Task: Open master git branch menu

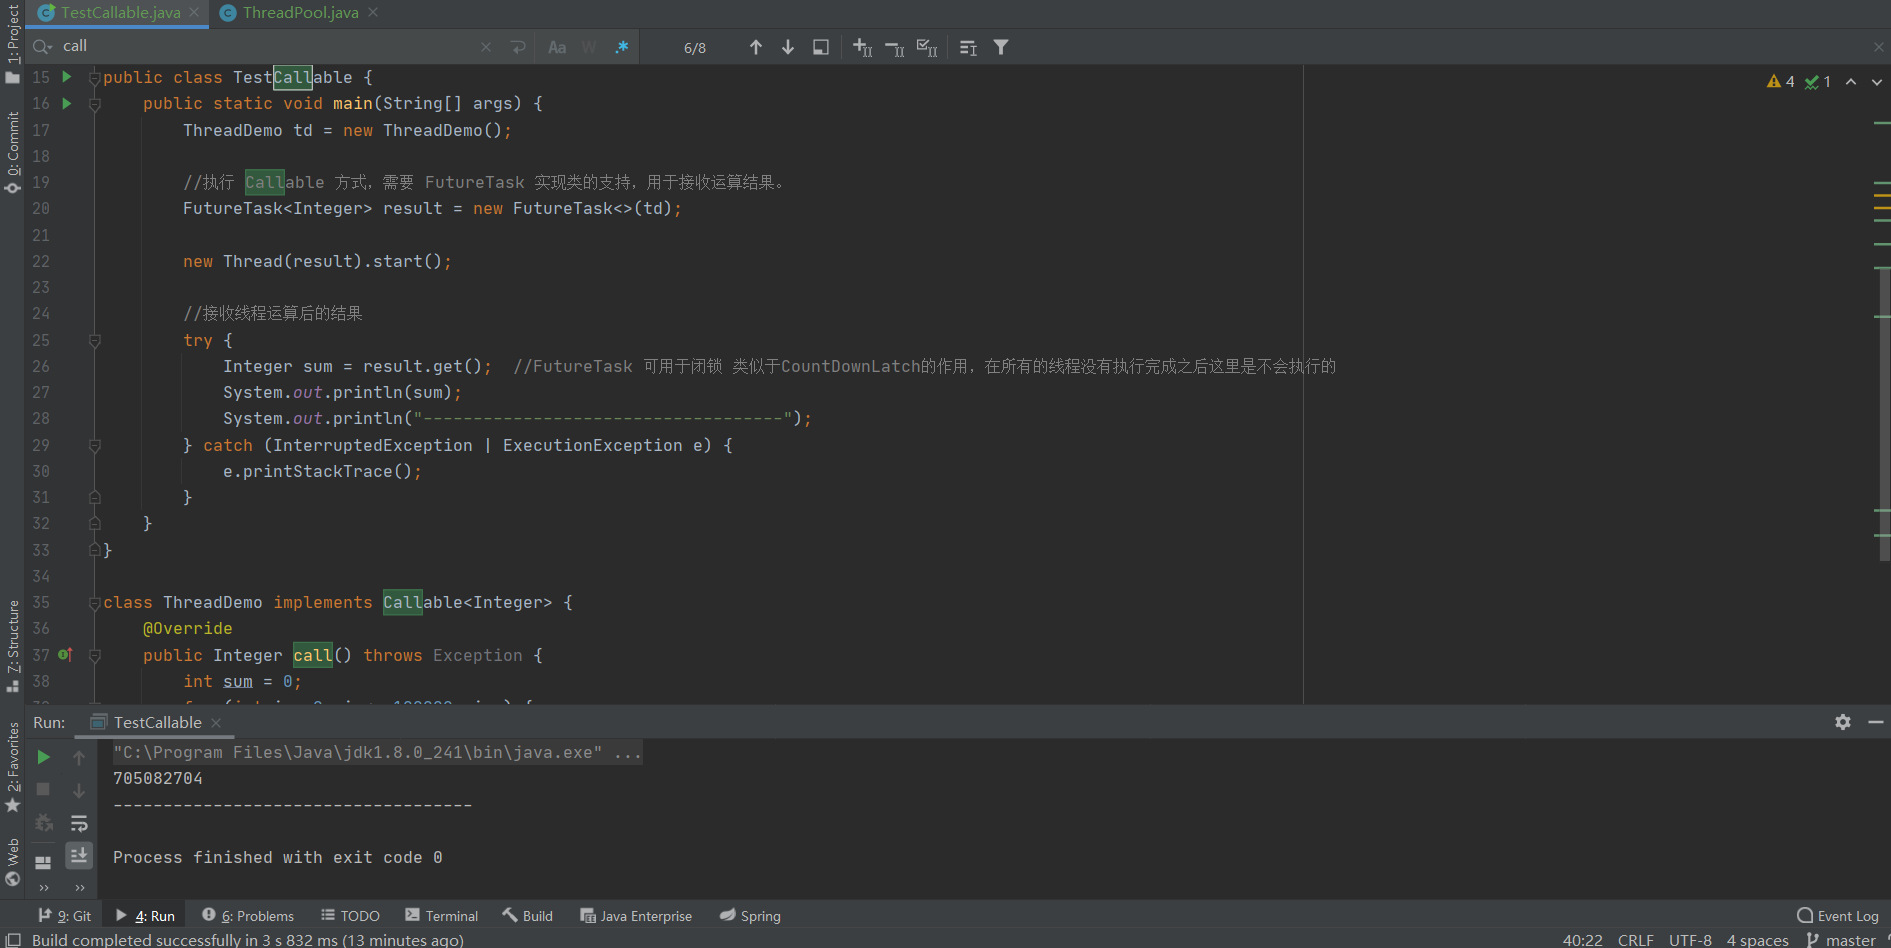Action: click(x=1841, y=940)
